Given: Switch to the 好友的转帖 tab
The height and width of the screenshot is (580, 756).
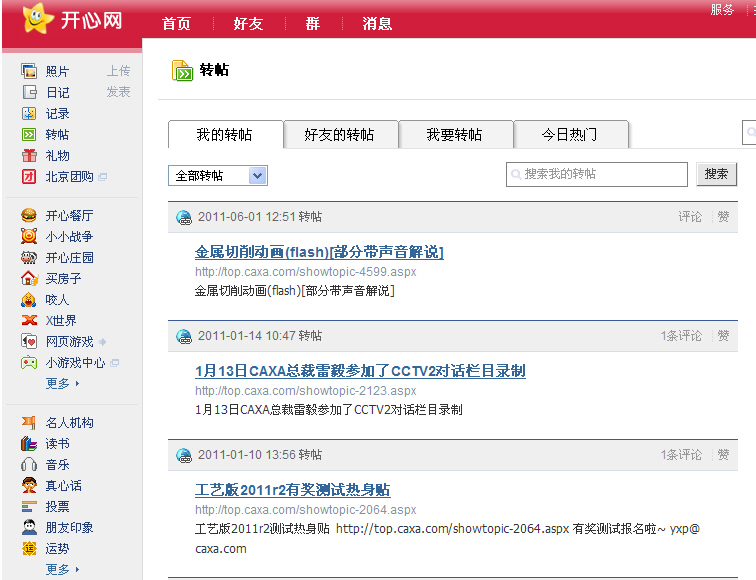Looking at the screenshot, I should tap(340, 135).
